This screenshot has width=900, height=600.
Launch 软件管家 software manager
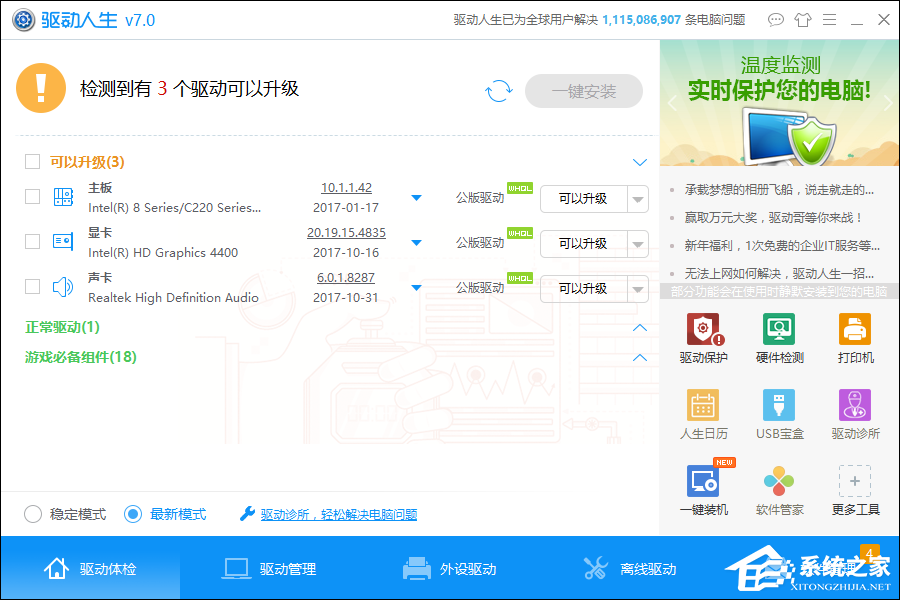pyautogui.click(x=779, y=488)
